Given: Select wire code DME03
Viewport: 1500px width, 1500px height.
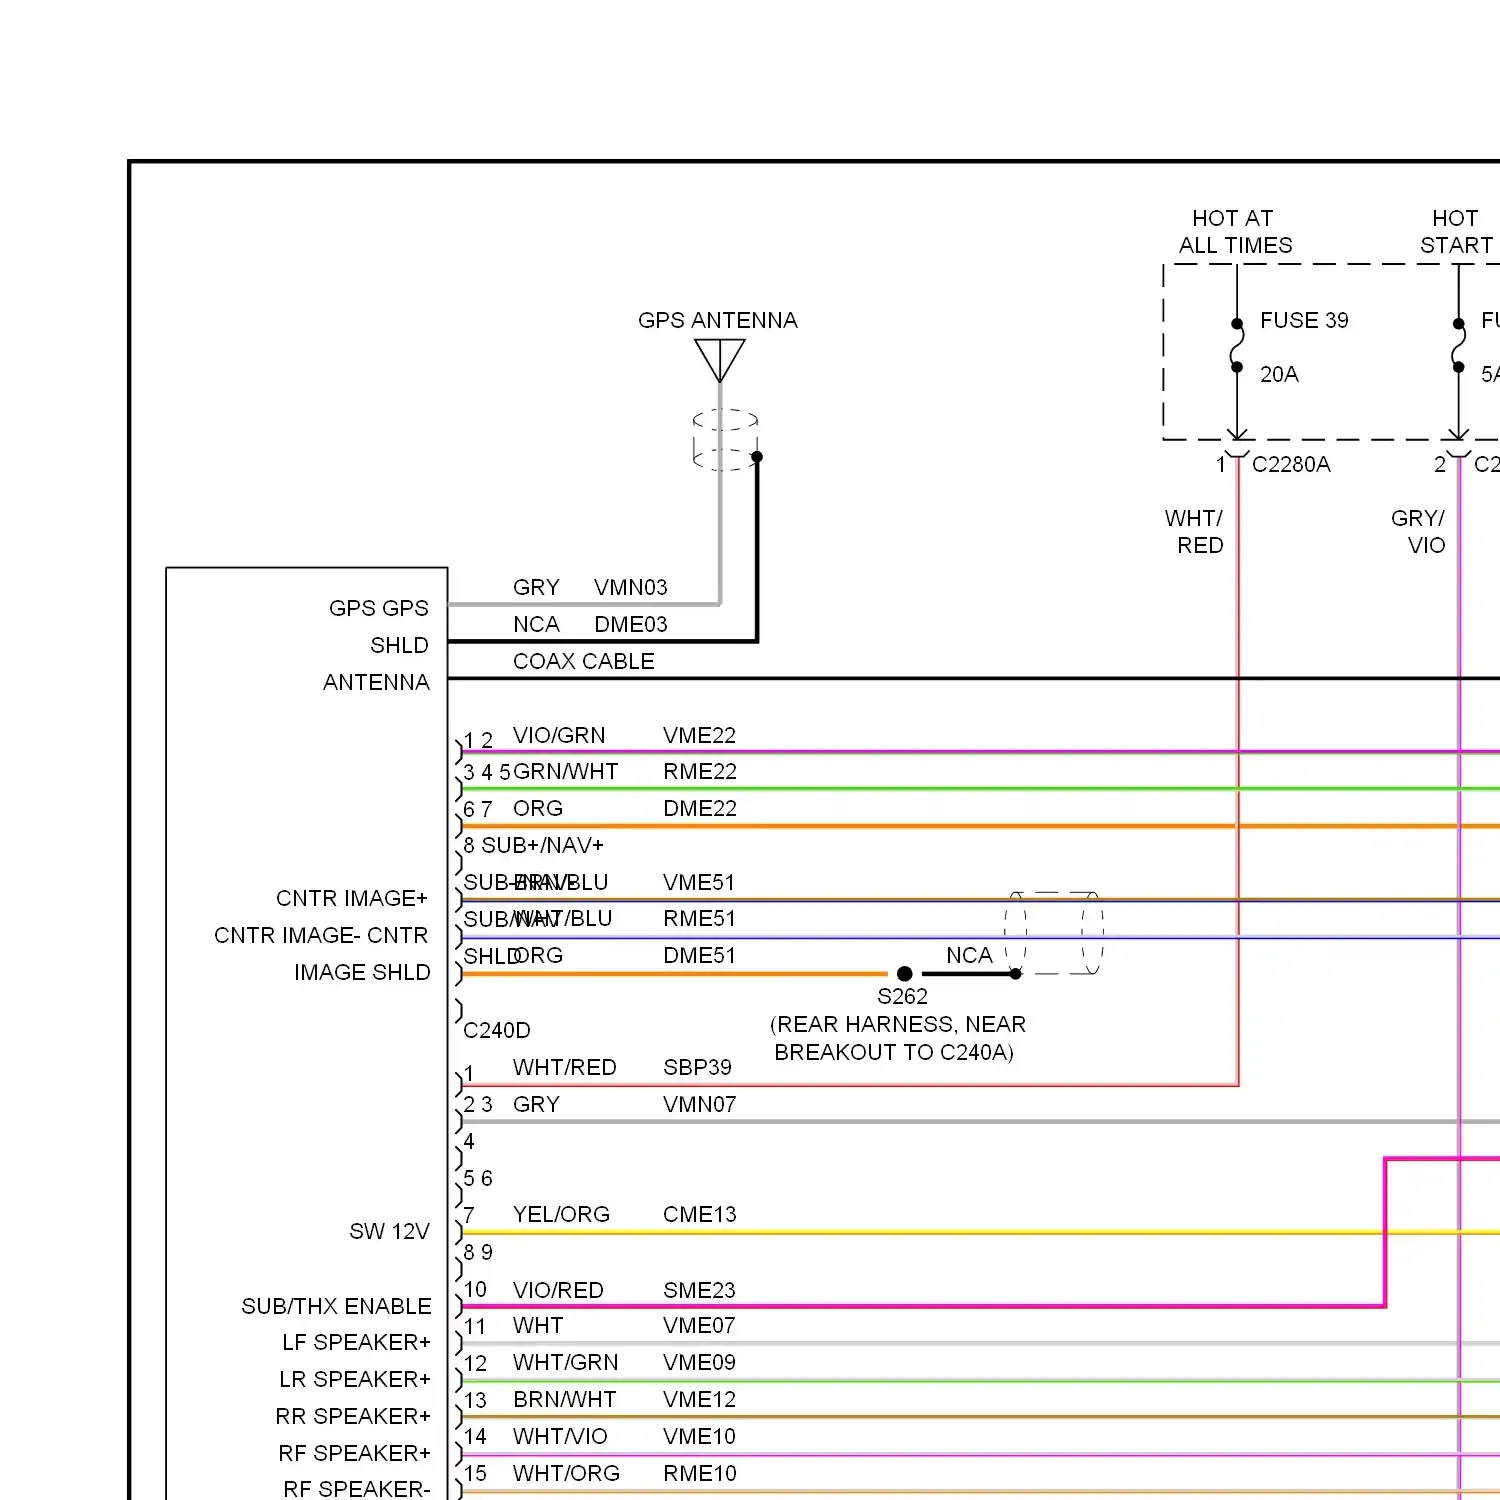Looking at the screenshot, I should (x=630, y=624).
